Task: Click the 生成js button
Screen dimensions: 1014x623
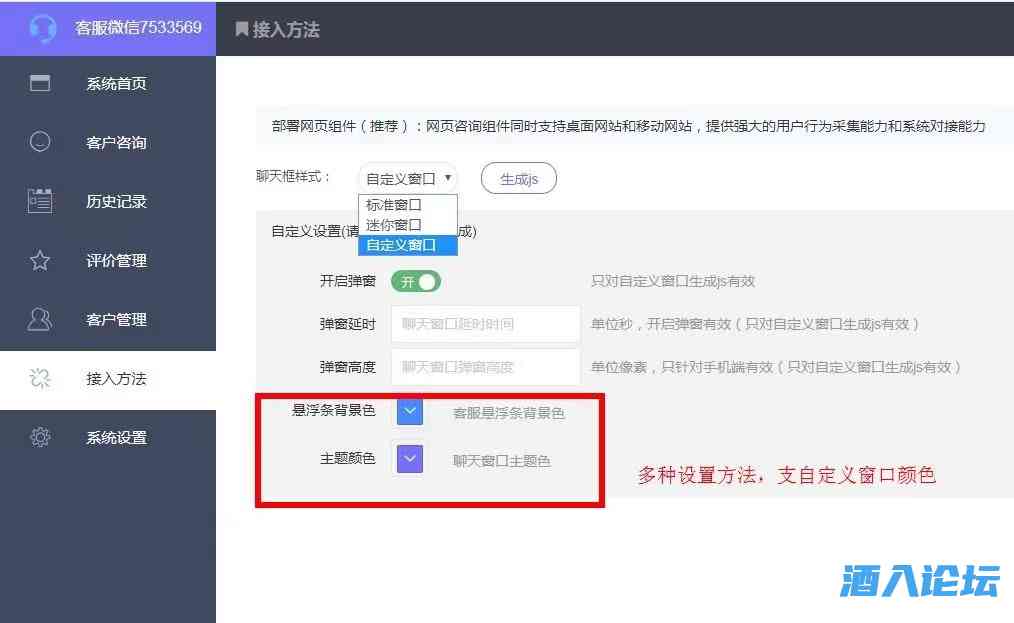Action: pyautogui.click(x=518, y=177)
